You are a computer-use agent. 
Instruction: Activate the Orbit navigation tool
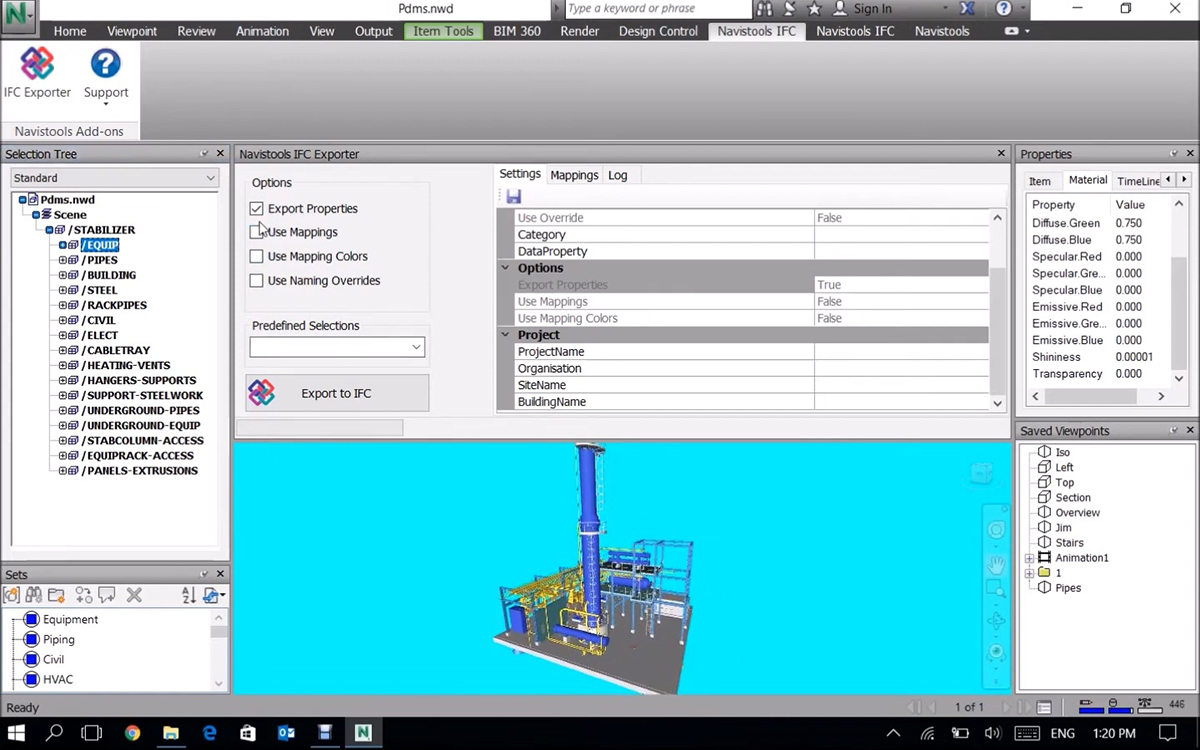pyautogui.click(x=996, y=621)
